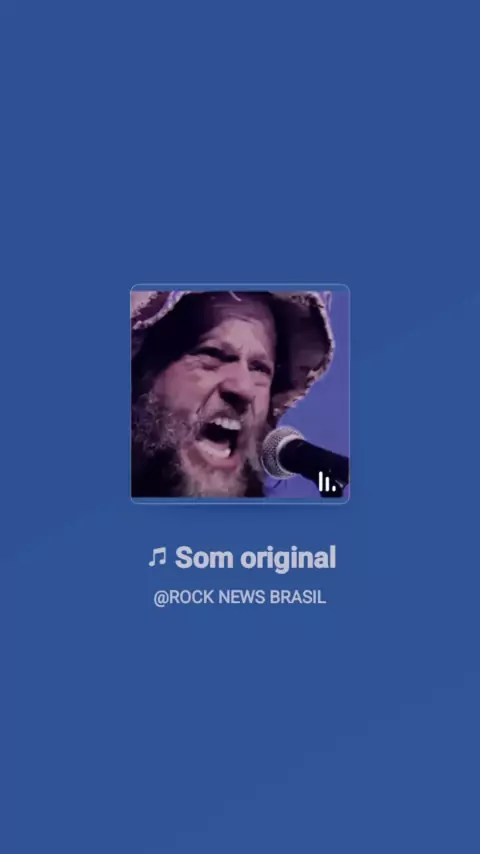Open the @ROCK NEWS BRASIL profile link
The width and height of the screenshot is (480, 854).
(240, 597)
